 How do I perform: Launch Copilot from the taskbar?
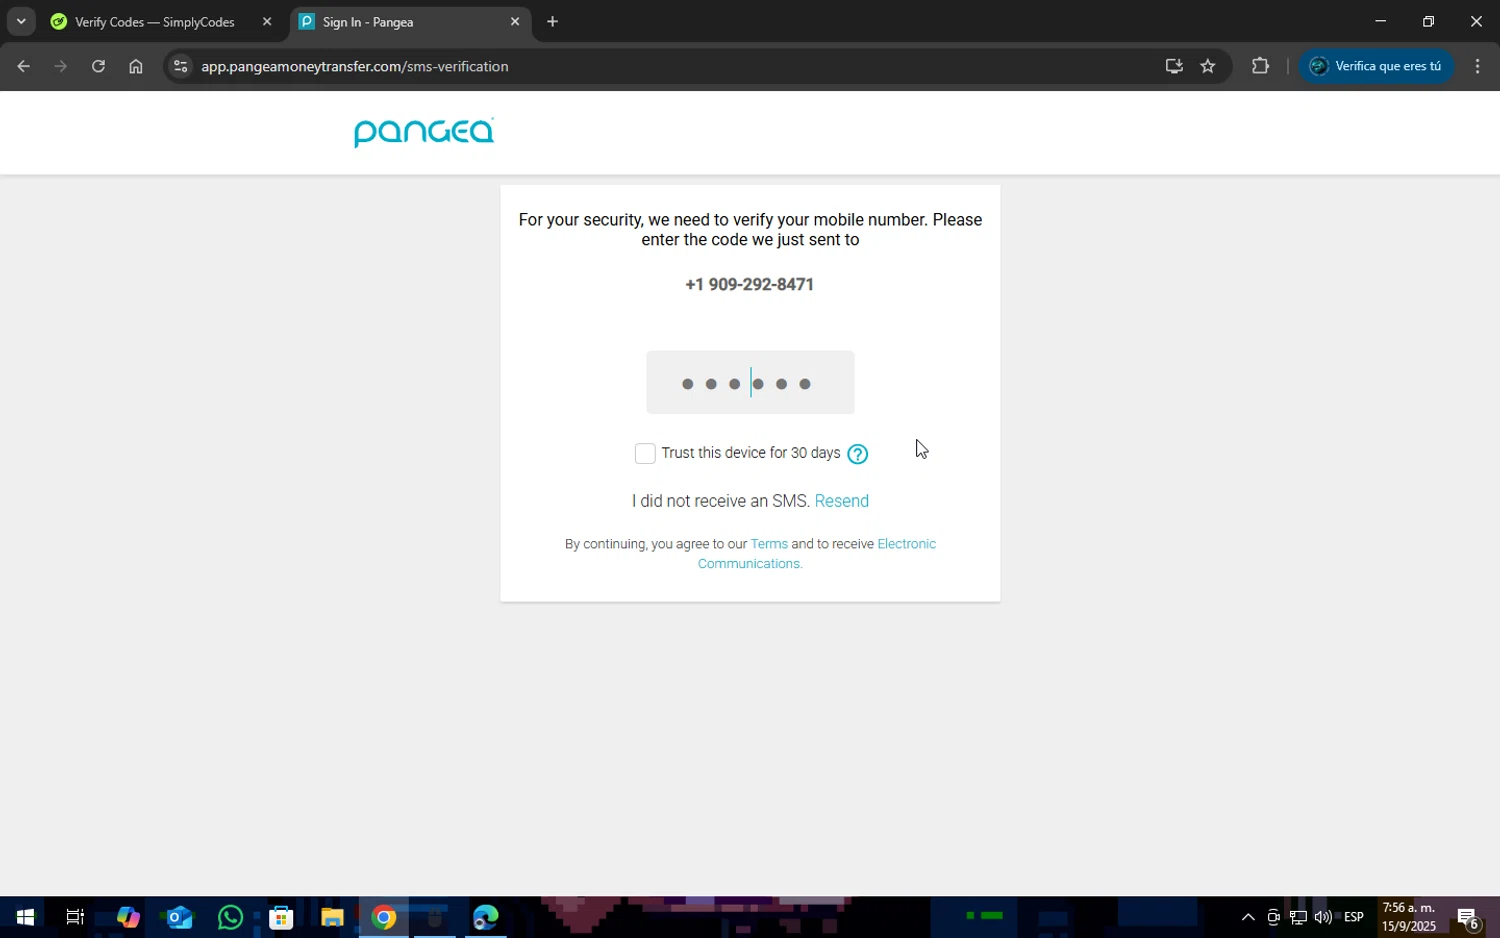coord(127,917)
